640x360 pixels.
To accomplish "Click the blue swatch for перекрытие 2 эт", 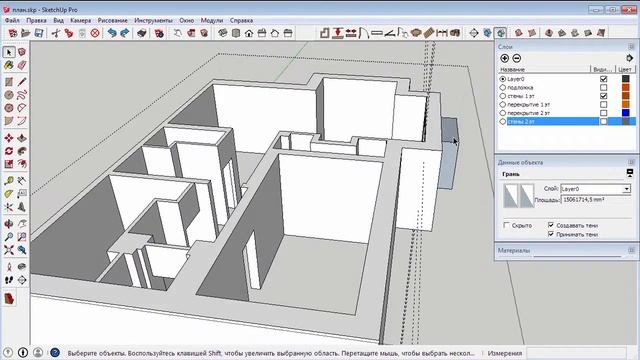I will click(625, 113).
